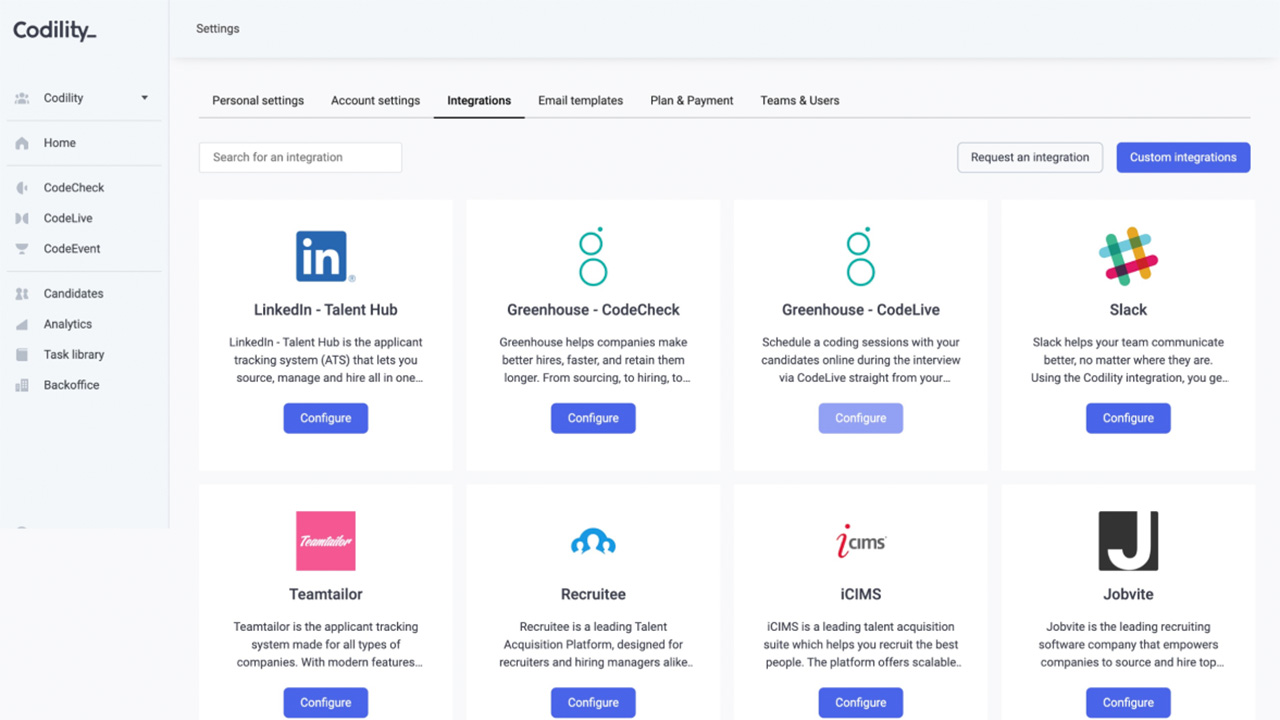
Task: Click the Recruitee card title
Action: coord(593,594)
